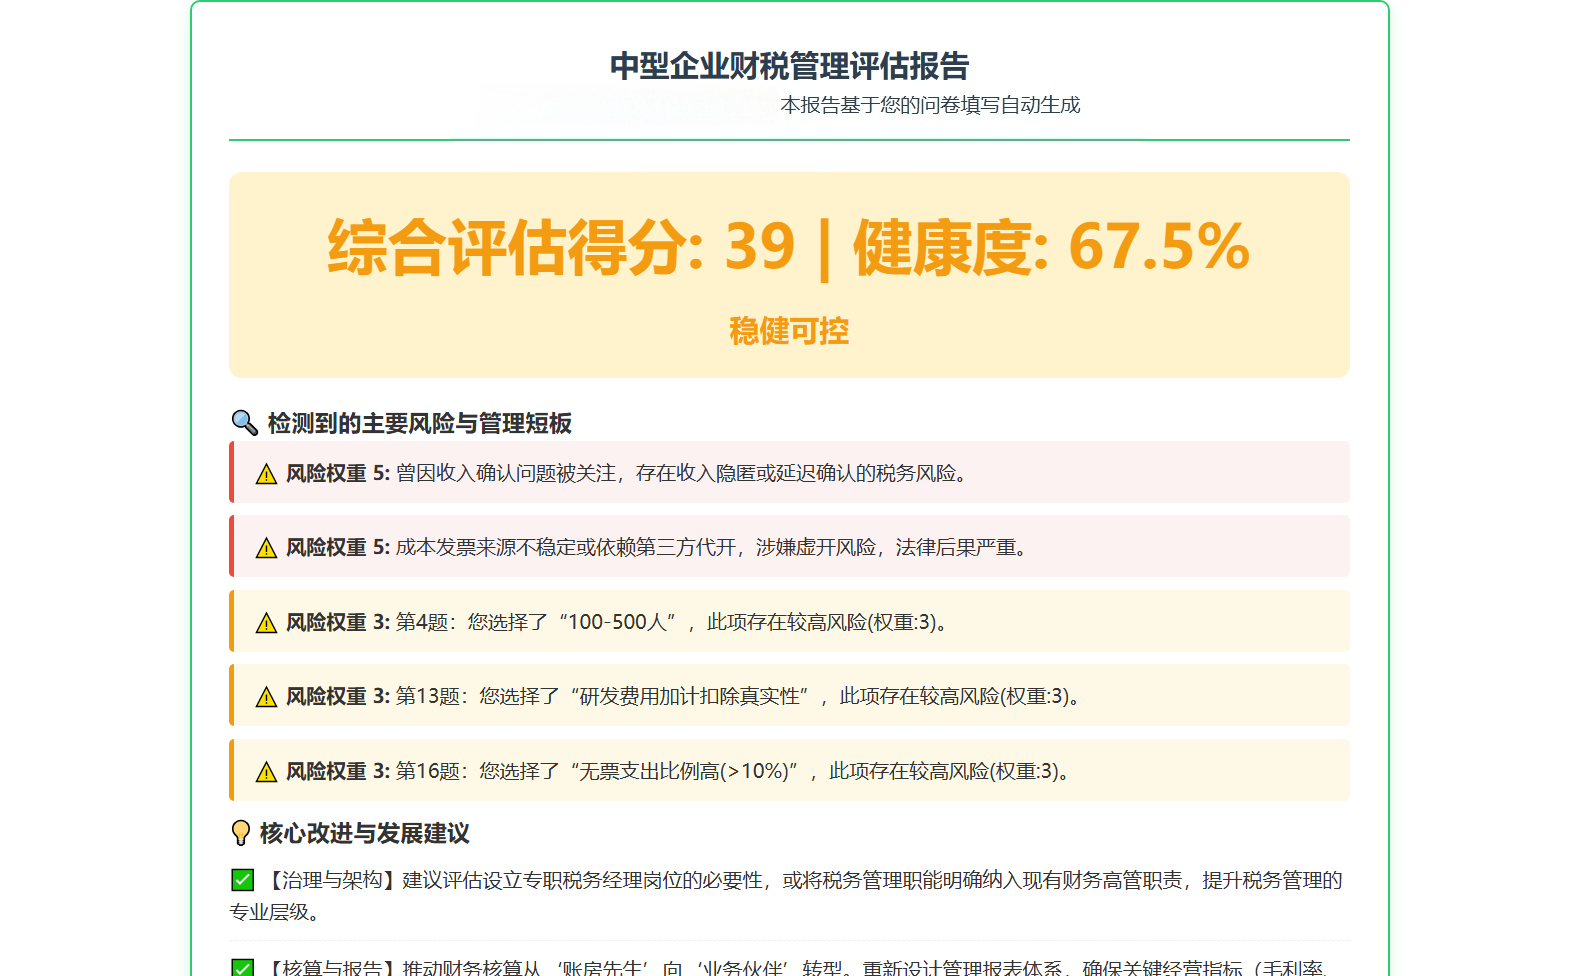The height and width of the screenshot is (976, 1578).
Task: Click the lightbulb icon beside 核心改进与发展建议
Action: click(240, 833)
